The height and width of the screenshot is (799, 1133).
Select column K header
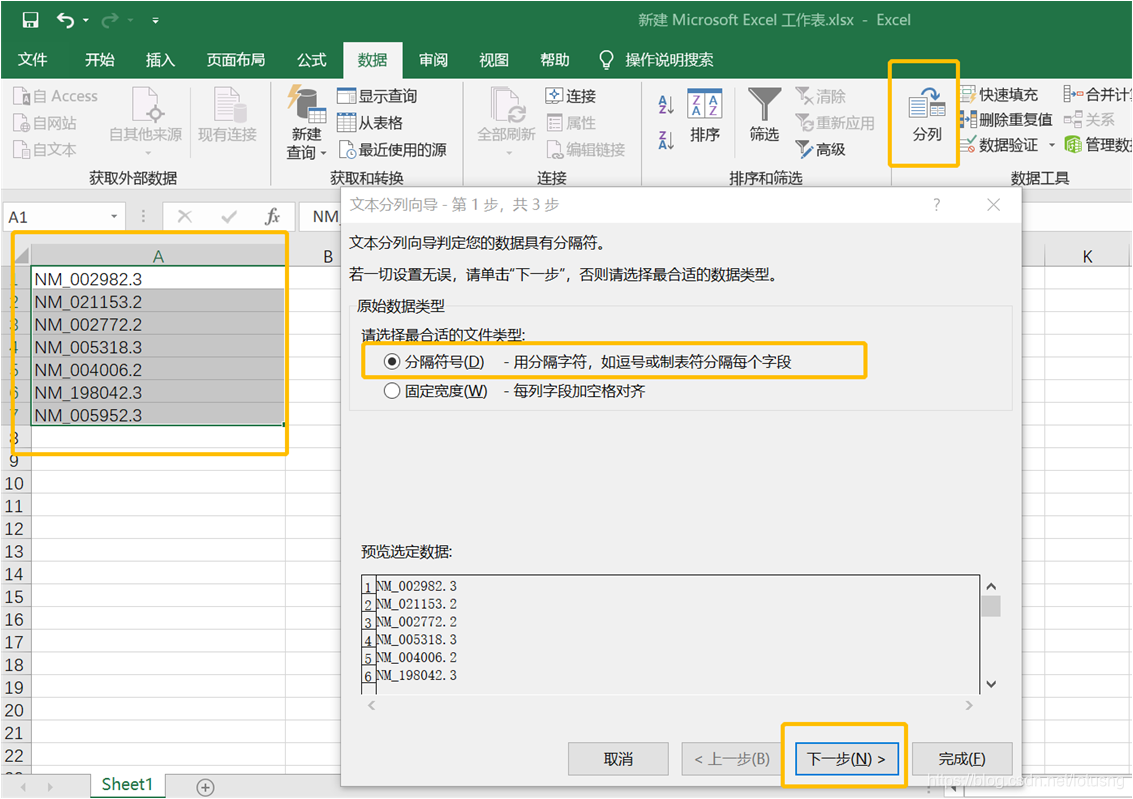(x=1087, y=256)
